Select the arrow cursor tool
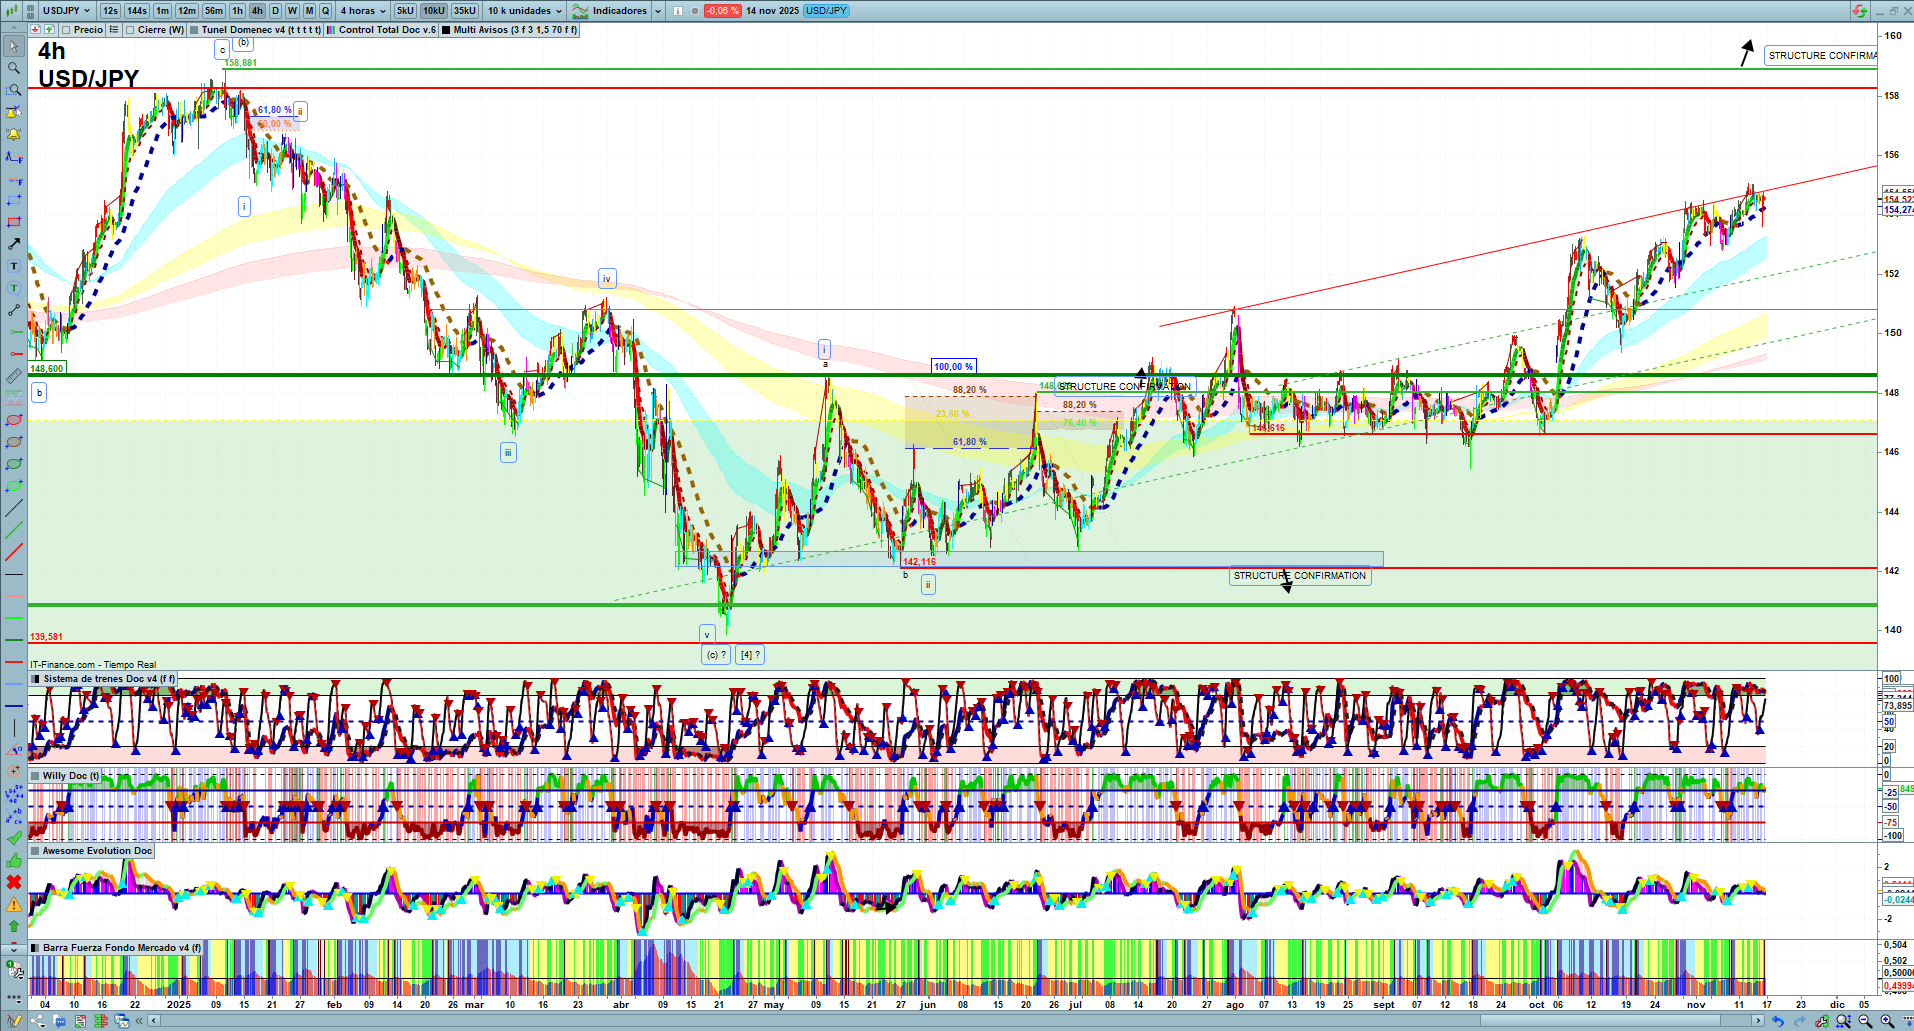Image resolution: width=1914 pixels, height=1031 pixels. 13,46
